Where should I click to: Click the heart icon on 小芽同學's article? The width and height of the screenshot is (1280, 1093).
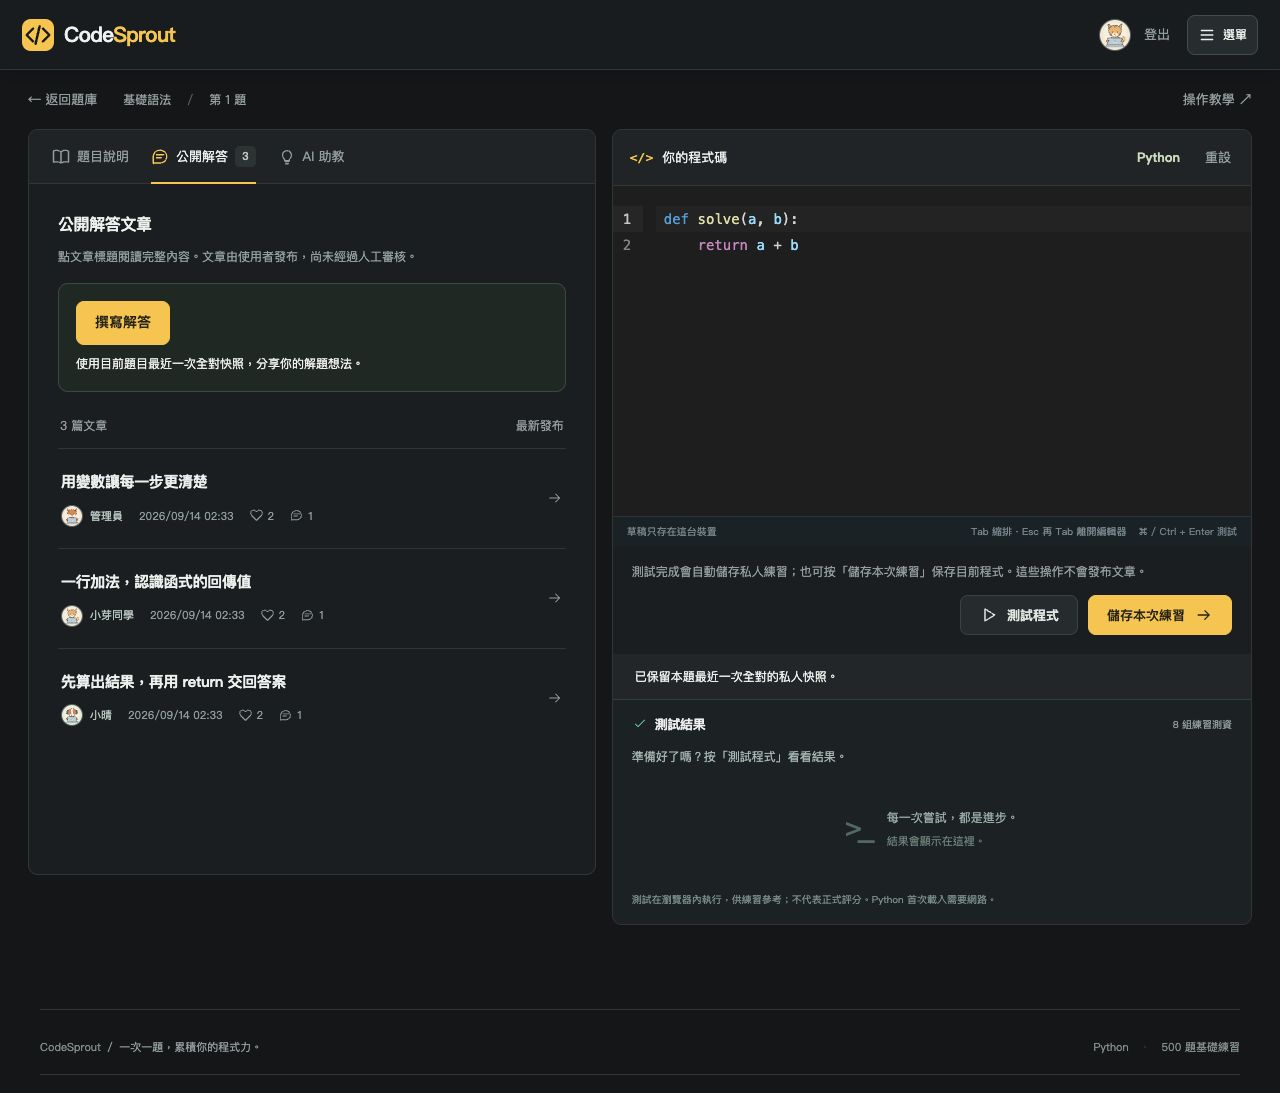tap(267, 615)
